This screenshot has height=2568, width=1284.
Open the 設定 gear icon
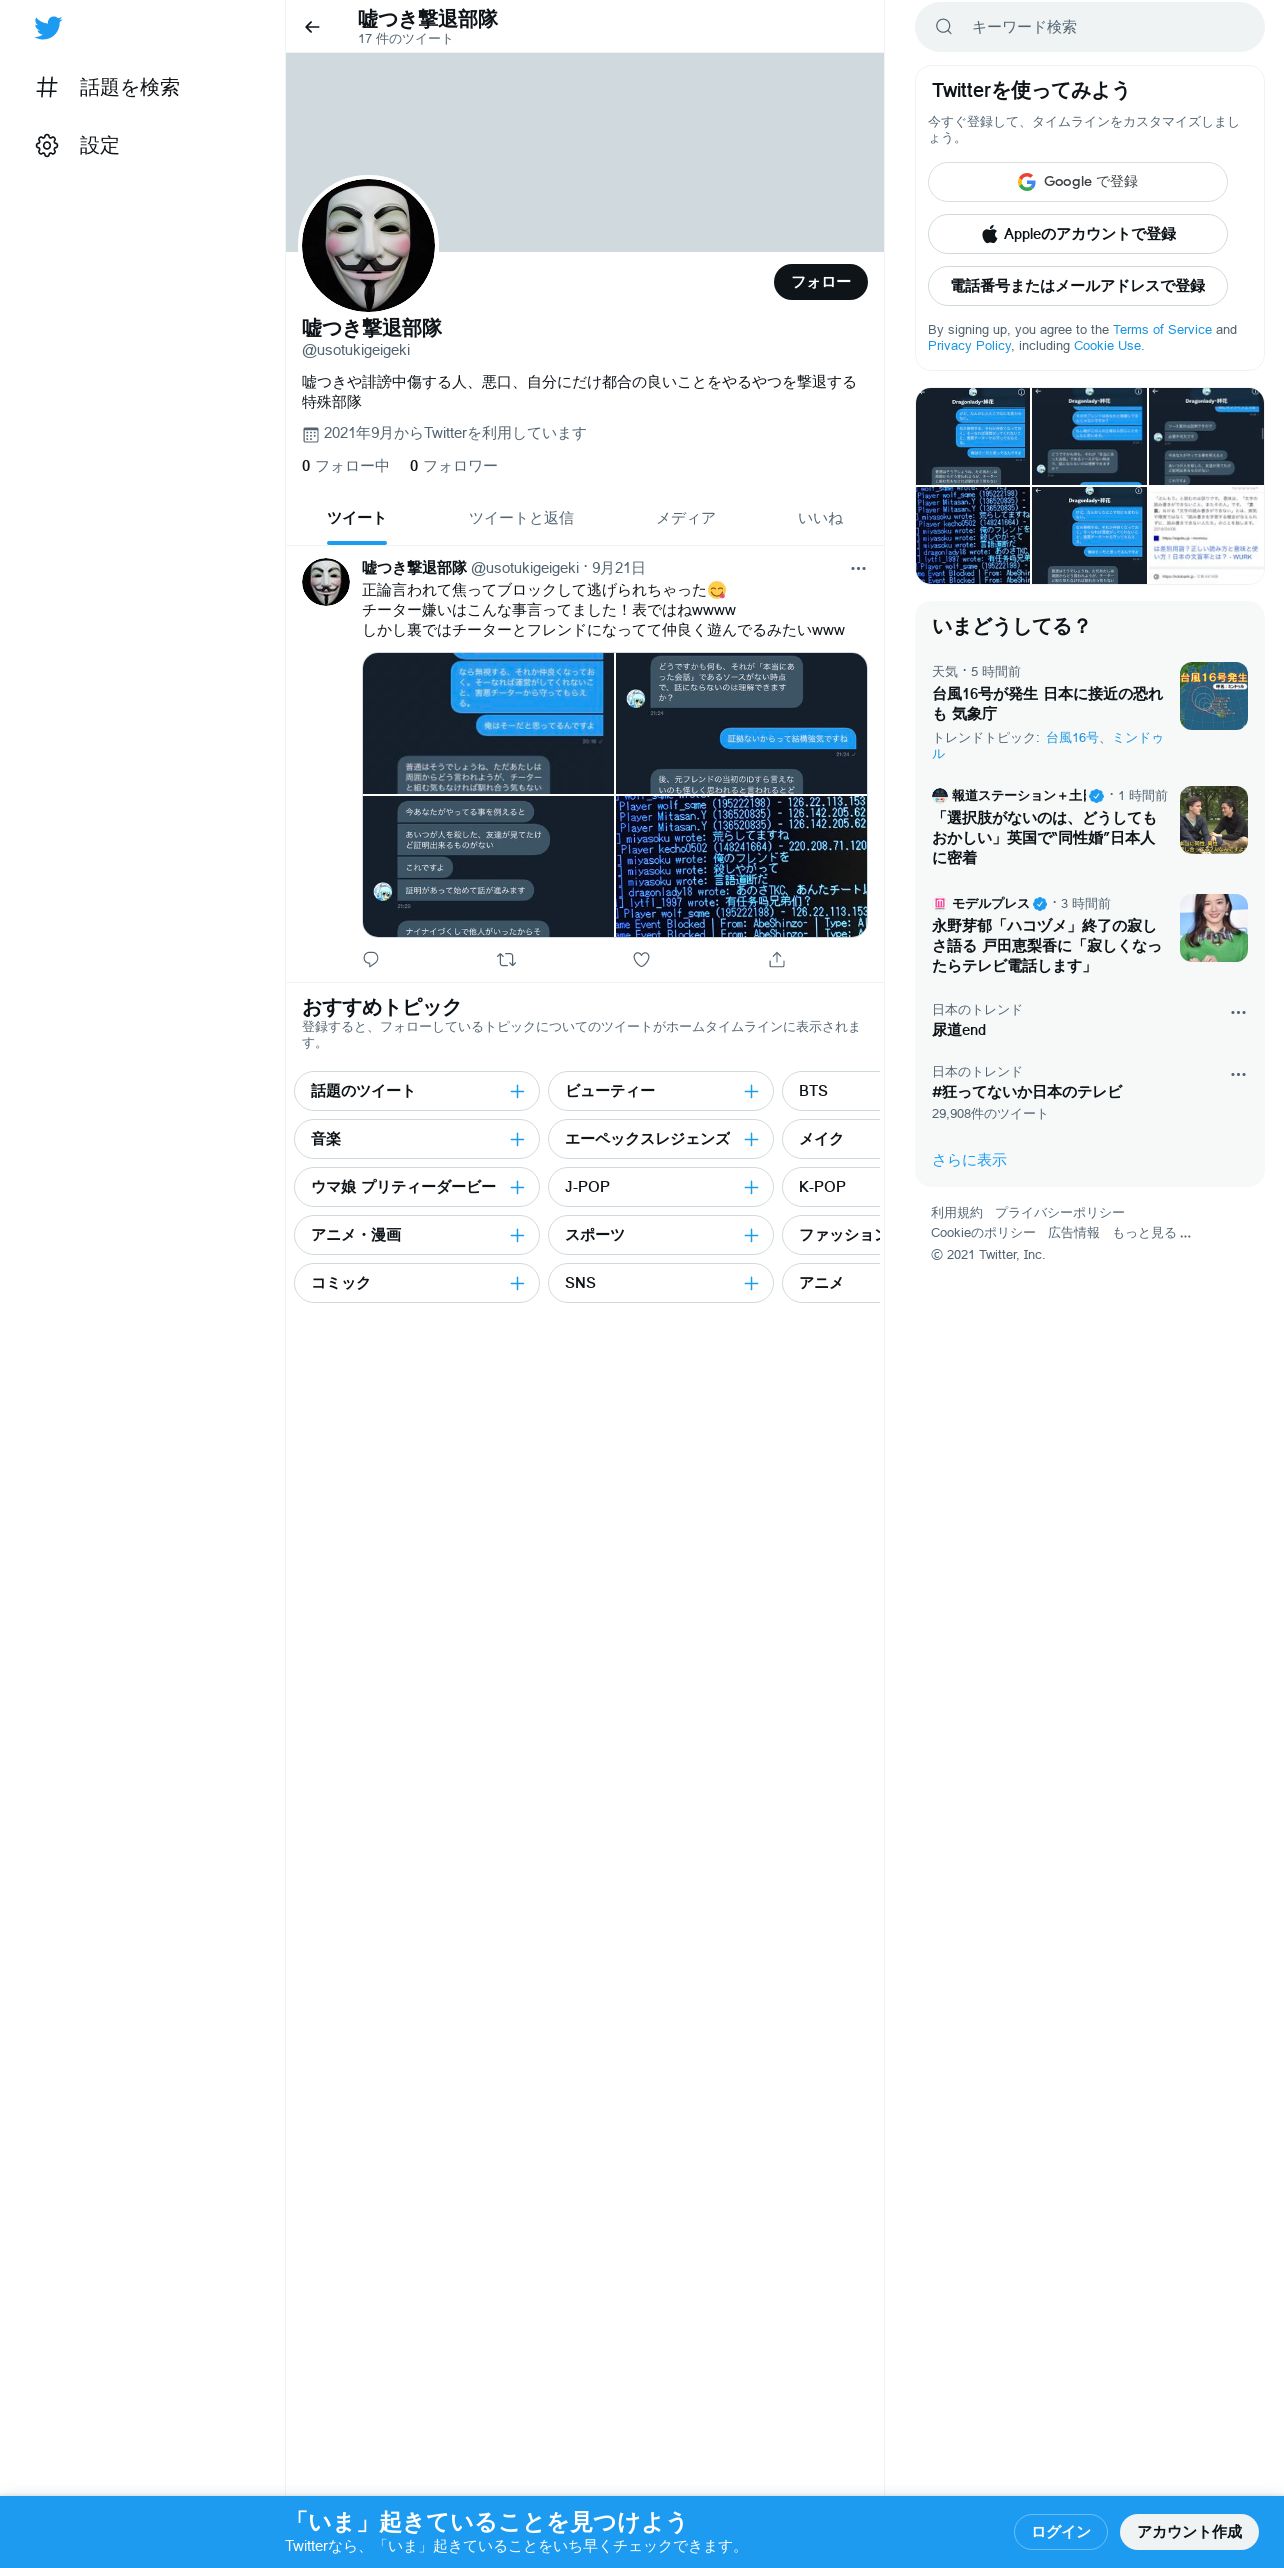(47, 145)
